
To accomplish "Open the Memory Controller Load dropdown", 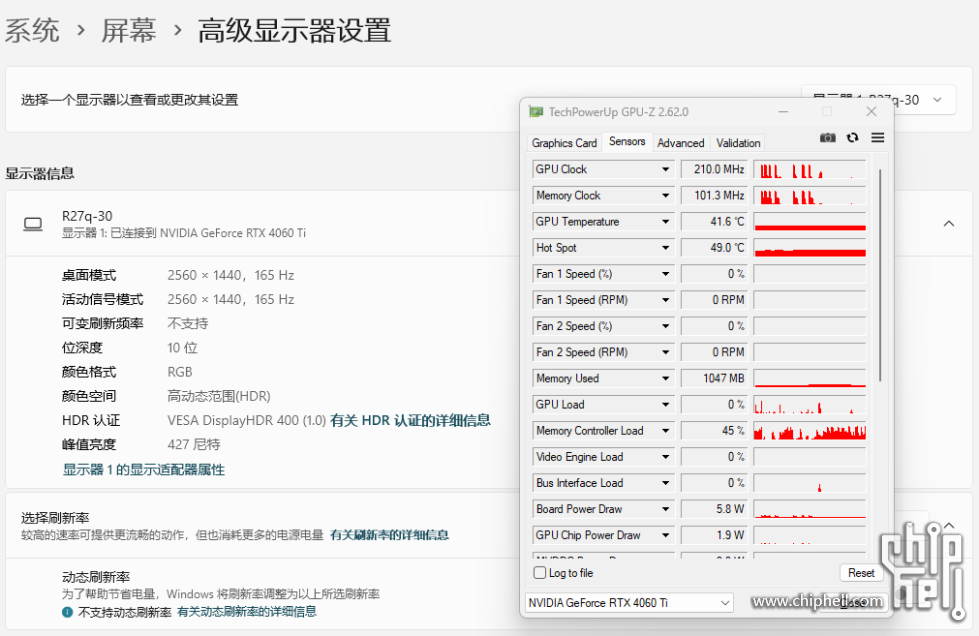I will (666, 431).
